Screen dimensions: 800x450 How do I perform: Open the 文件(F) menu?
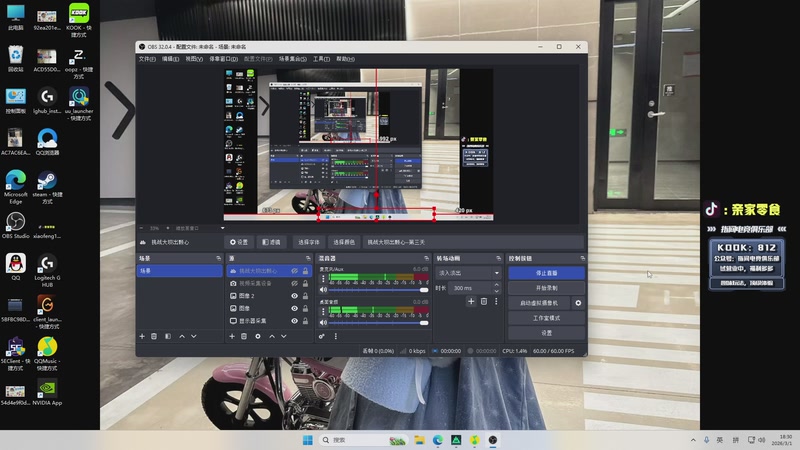click(147, 59)
